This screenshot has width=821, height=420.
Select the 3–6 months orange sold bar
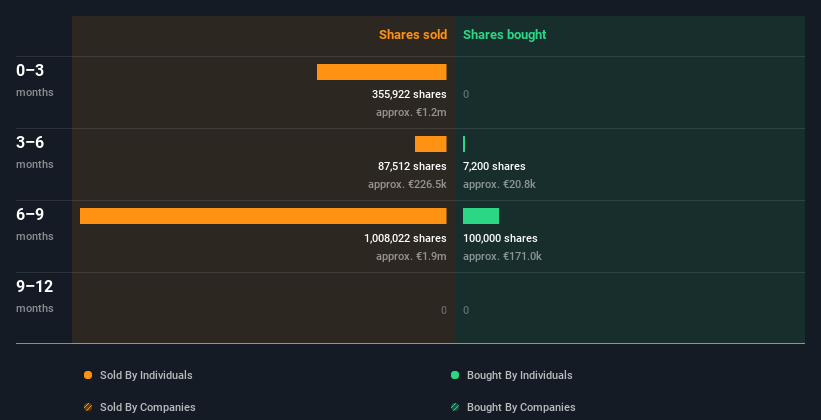(x=430, y=144)
